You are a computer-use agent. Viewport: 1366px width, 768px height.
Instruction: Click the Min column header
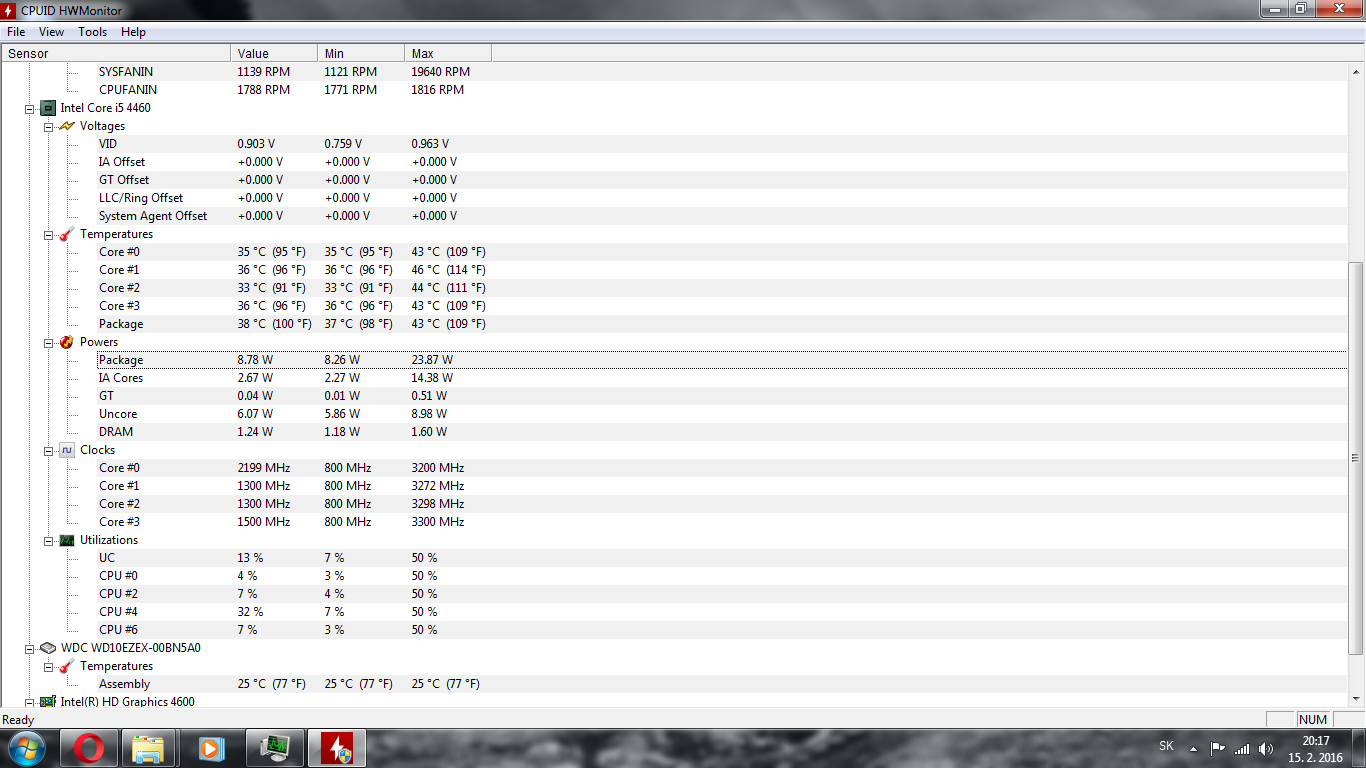[x=361, y=53]
